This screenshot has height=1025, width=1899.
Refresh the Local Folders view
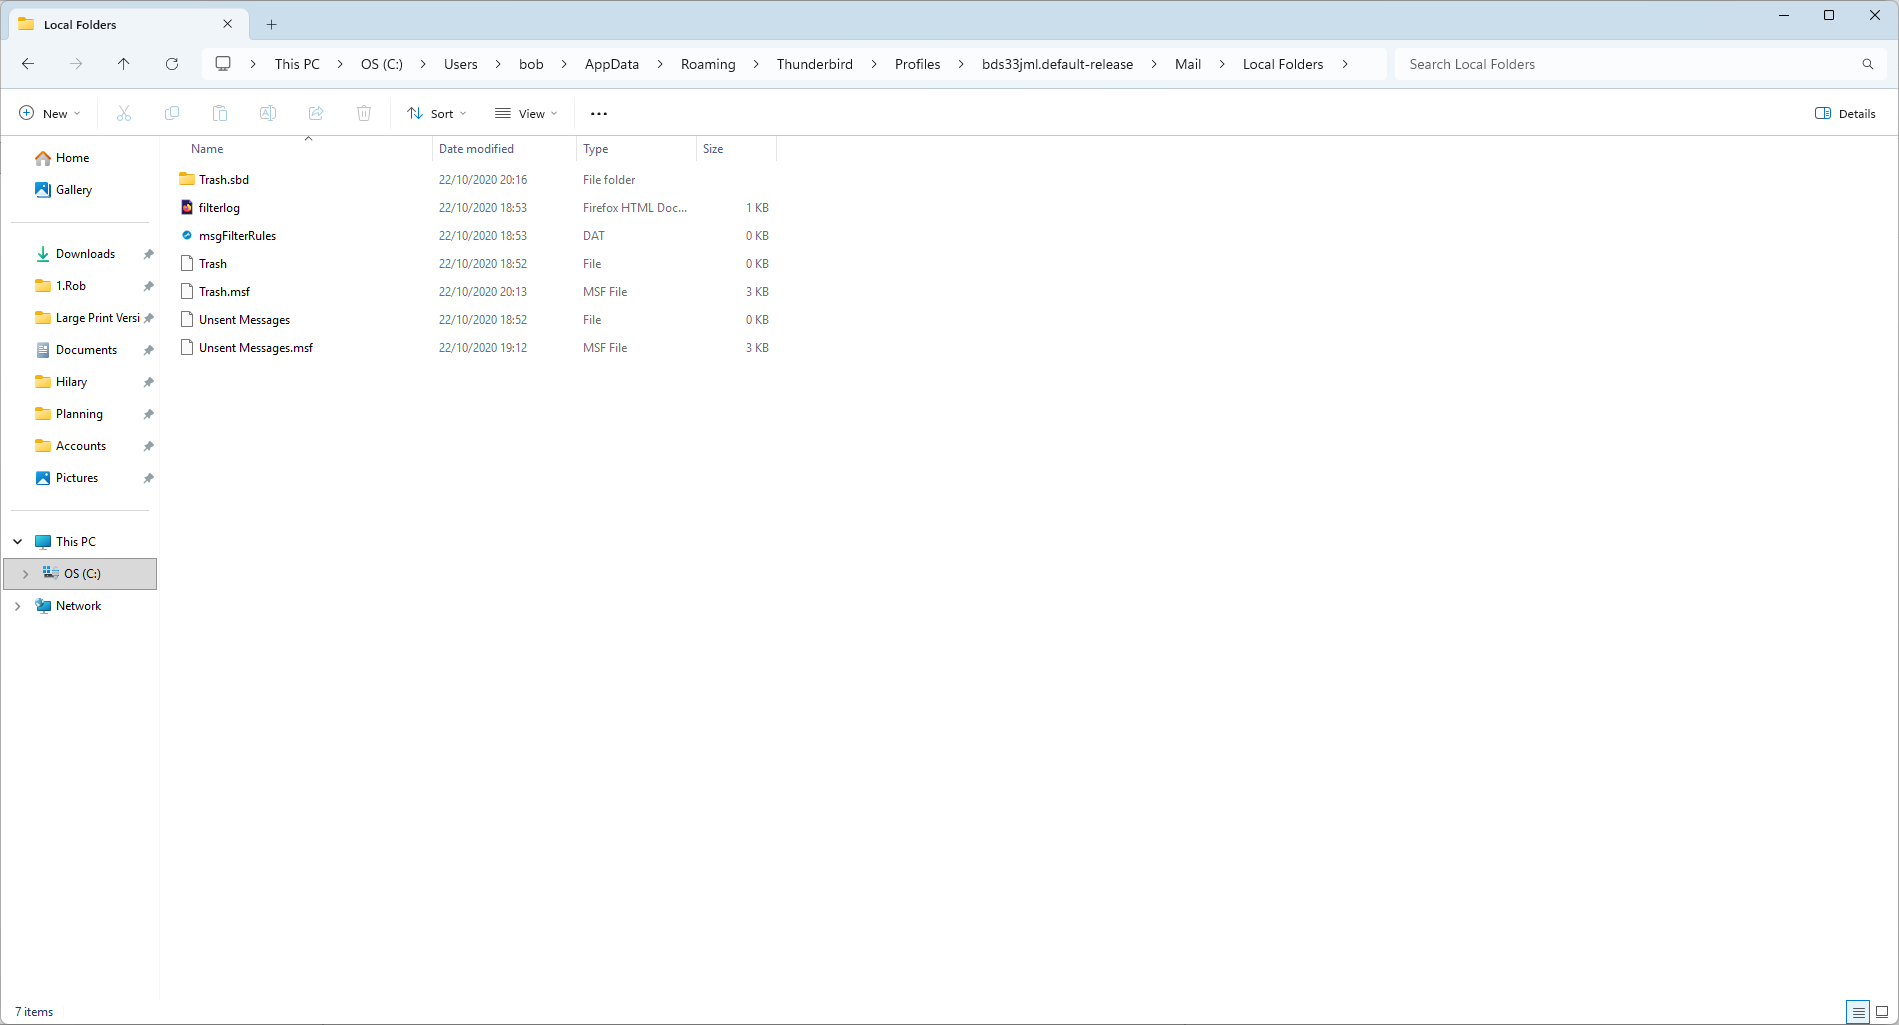(172, 64)
